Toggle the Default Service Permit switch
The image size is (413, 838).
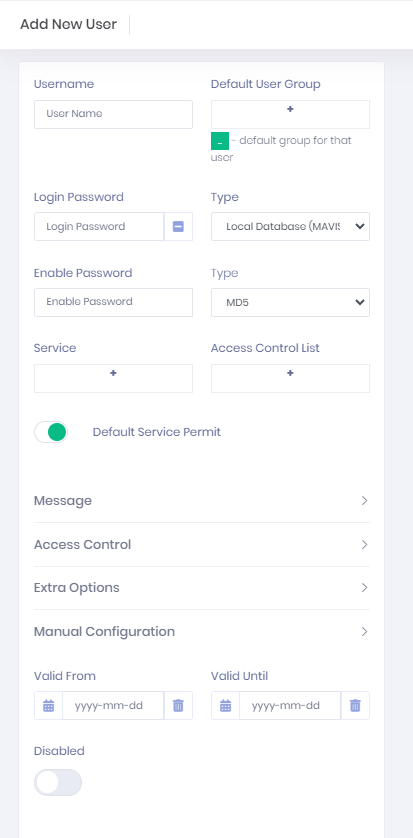(51, 432)
